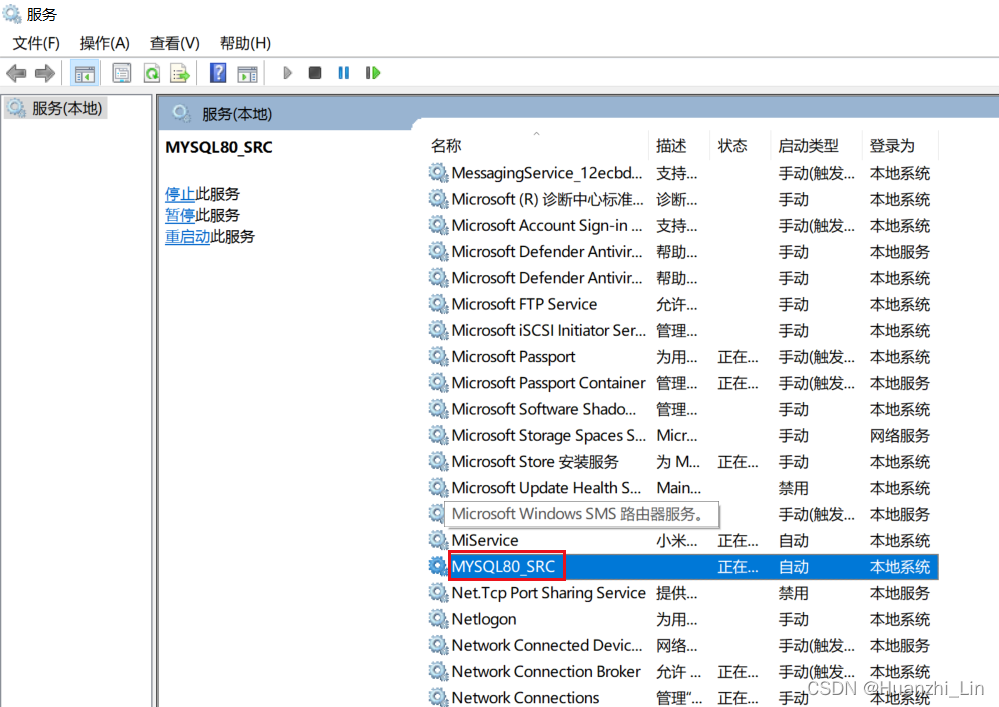Click the Pause Service toolbar icon
999x707 pixels.
[x=344, y=73]
